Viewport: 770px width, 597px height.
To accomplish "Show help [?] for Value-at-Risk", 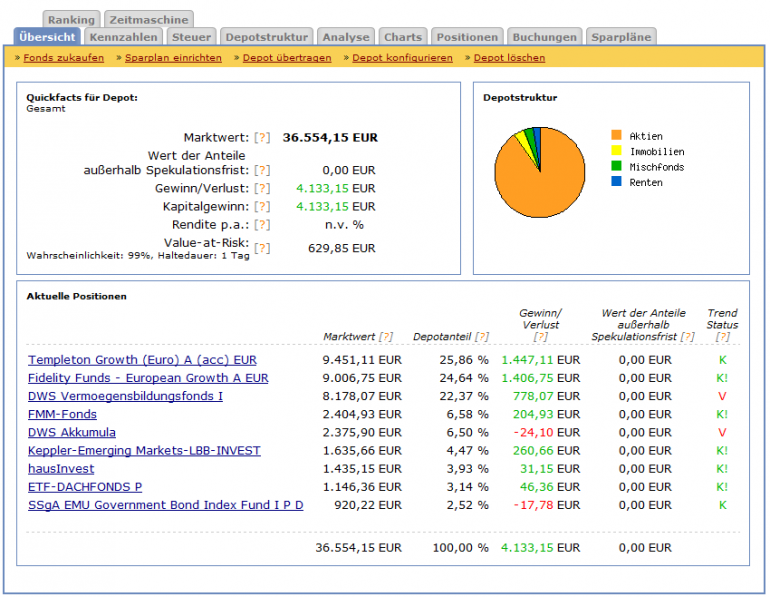I will click(x=262, y=248).
